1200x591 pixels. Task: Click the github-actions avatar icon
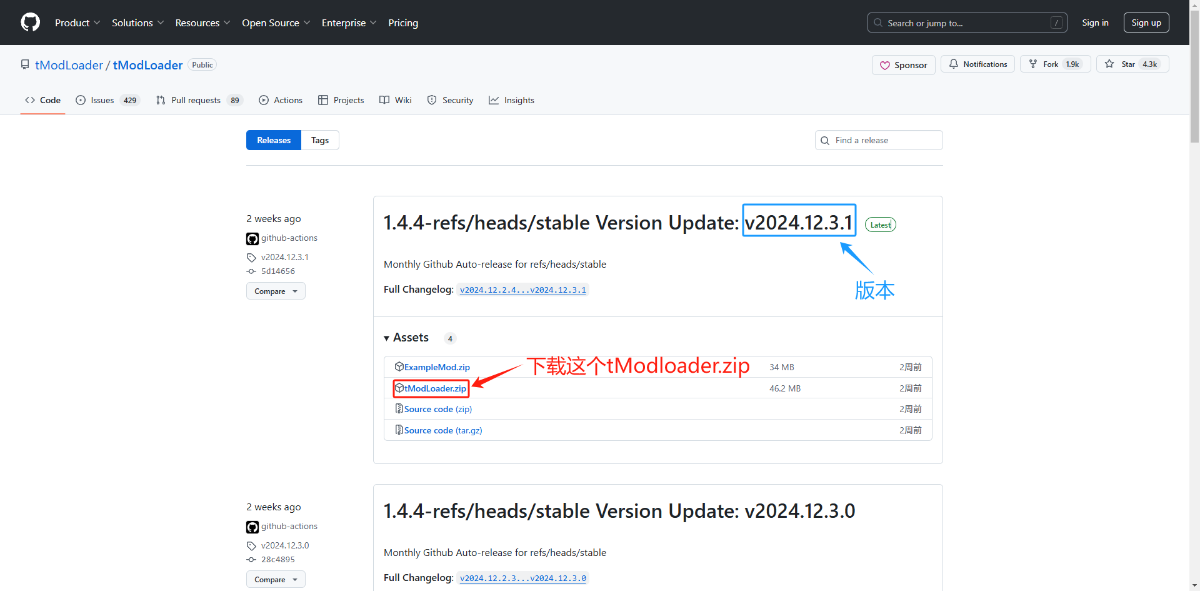(252, 238)
